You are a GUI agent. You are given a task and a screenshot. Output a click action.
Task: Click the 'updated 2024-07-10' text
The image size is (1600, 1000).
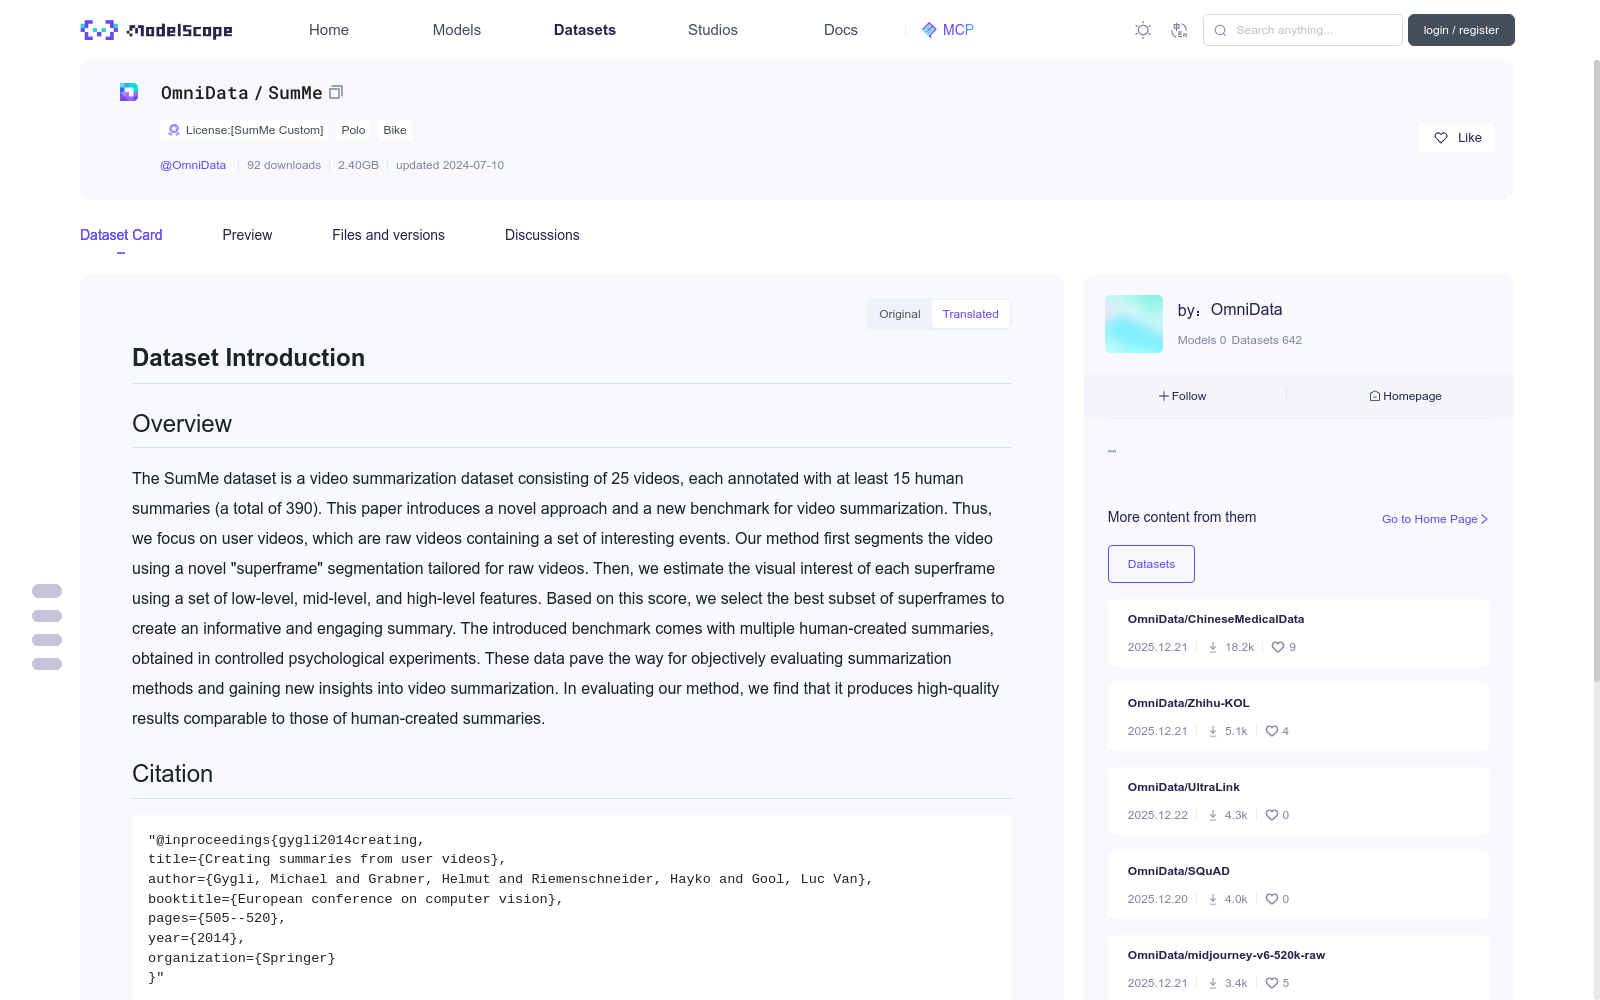(450, 165)
